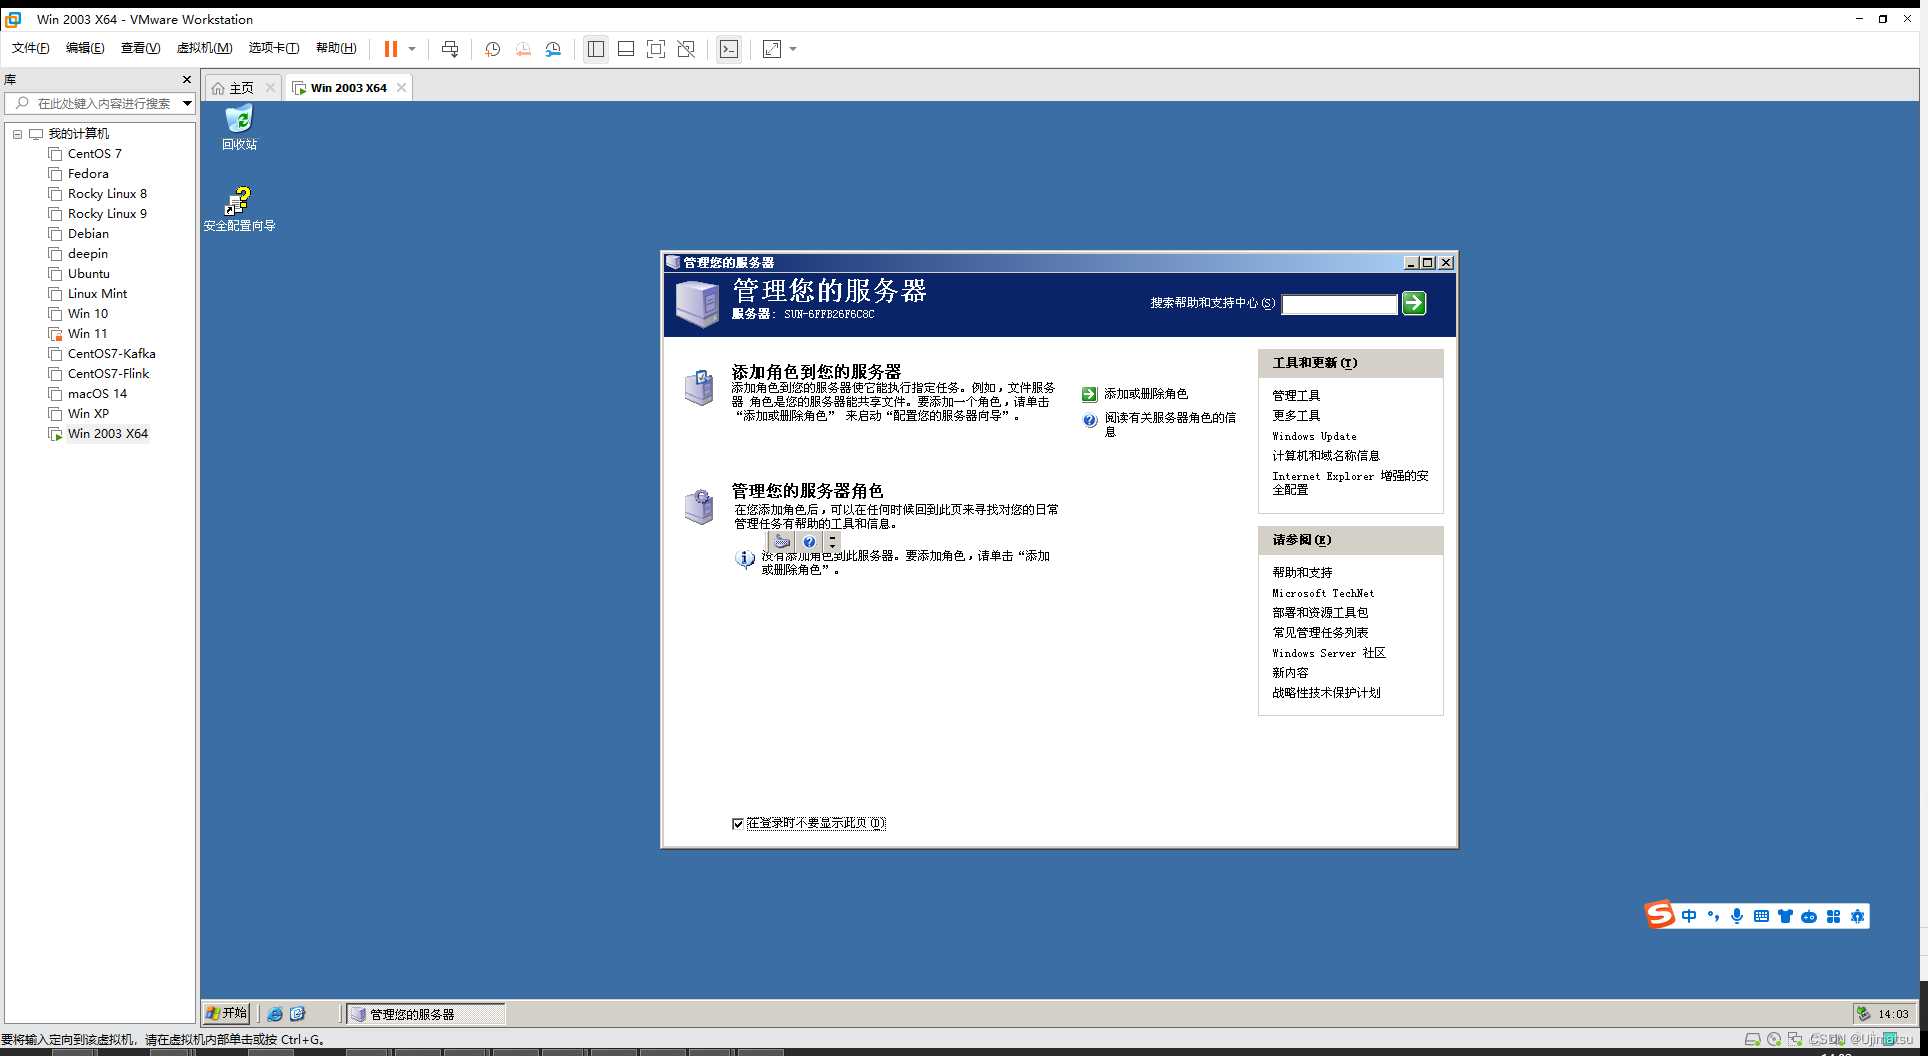The height and width of the screenshot is (1056, 1928).
Task: Select Win 11 in the library
Action: 88,333
